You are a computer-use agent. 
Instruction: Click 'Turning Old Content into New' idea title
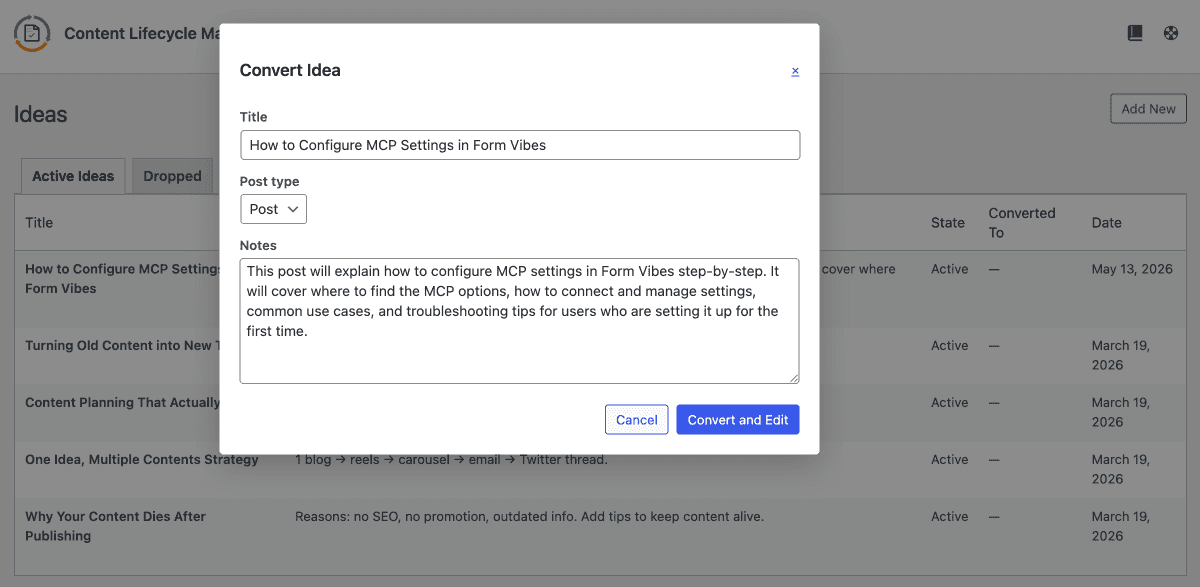coord(122,346)
